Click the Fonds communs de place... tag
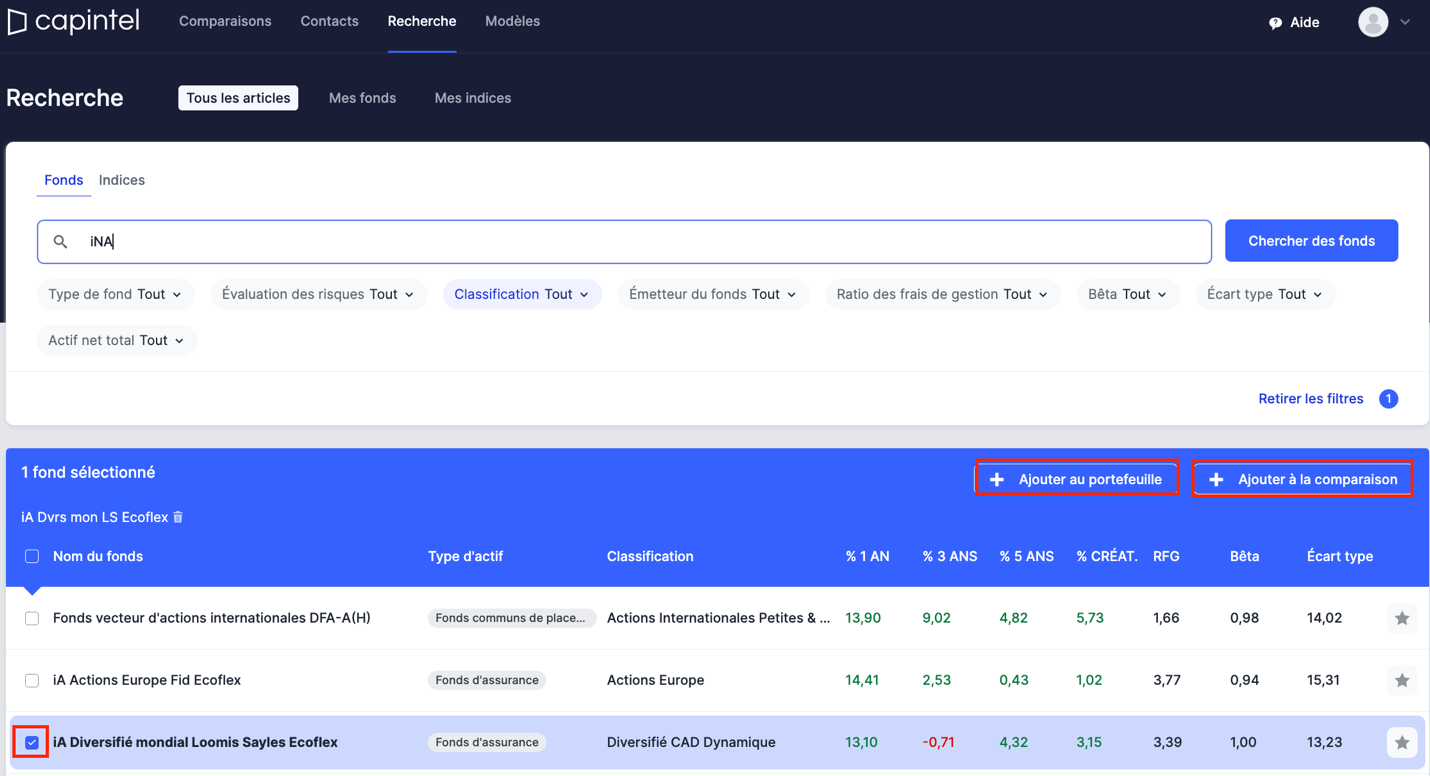Viewport: 1430px width, 776px height. [511, 618]
